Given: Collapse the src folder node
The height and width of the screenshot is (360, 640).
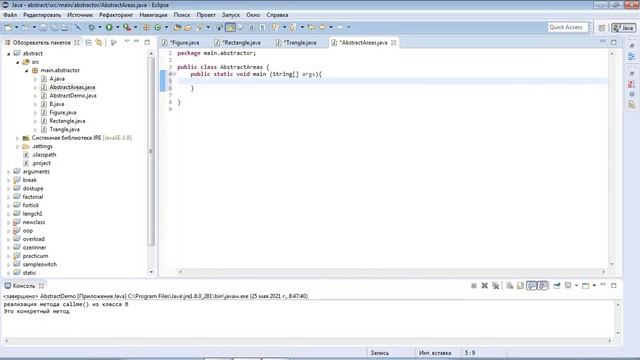Looking at the screenshot, I should point(18,62).
